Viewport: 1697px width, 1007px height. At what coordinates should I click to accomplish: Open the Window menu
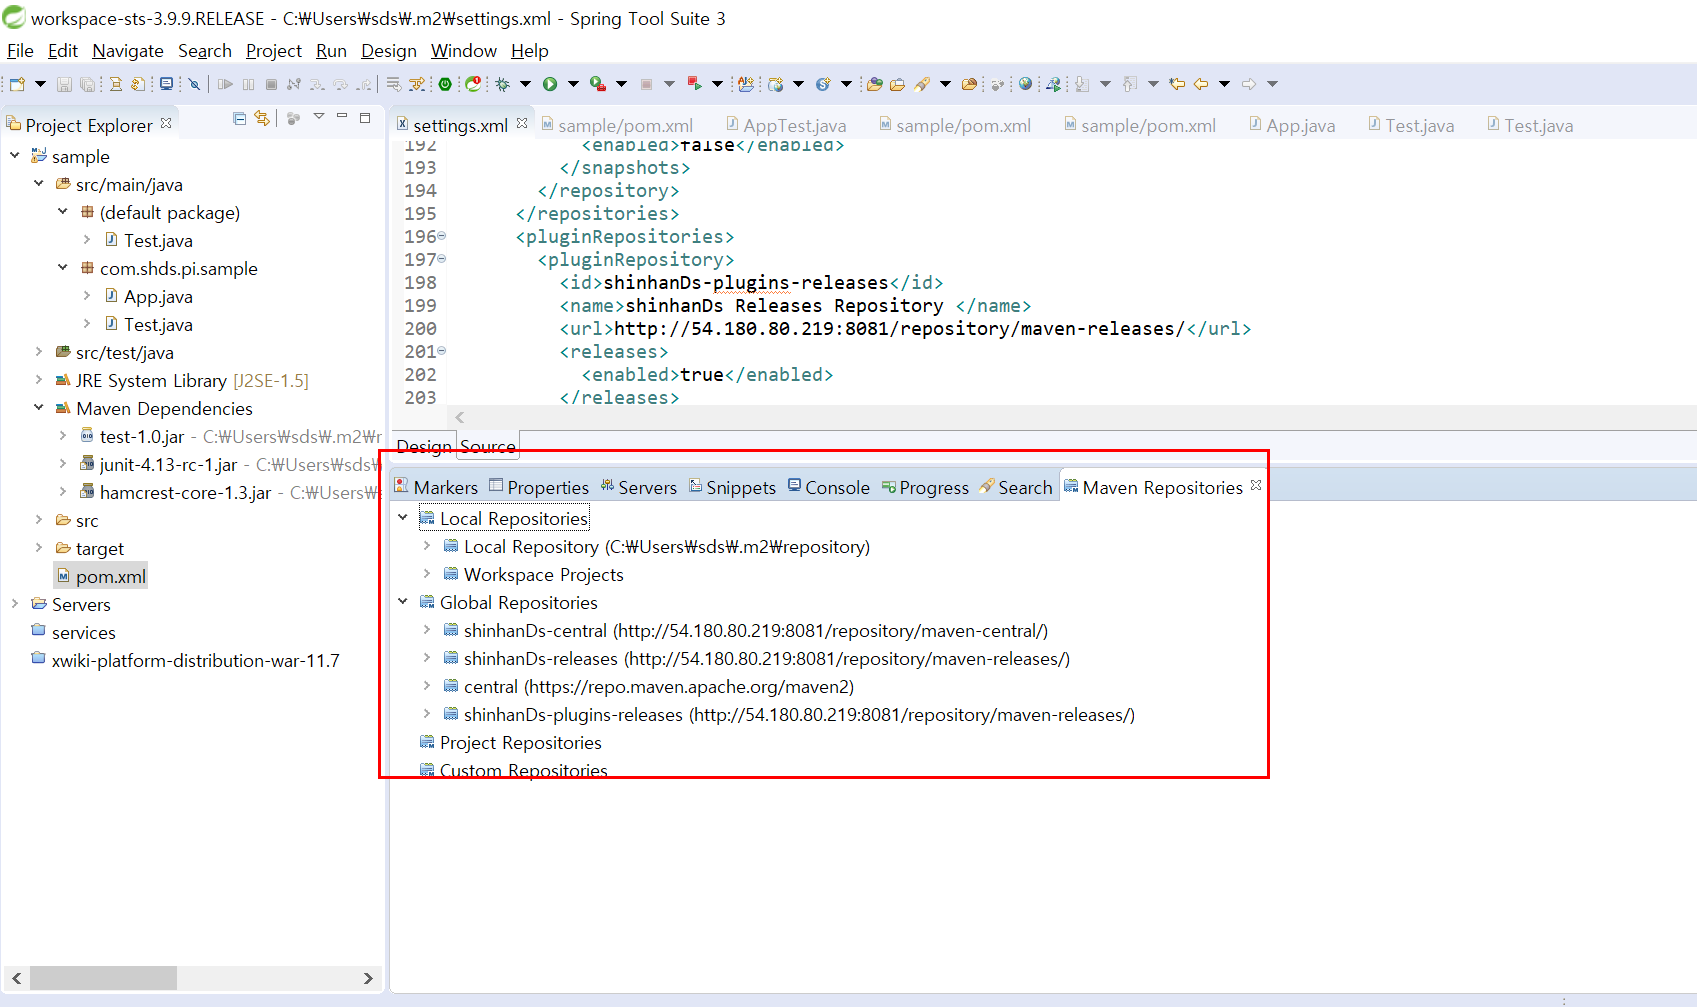(x=464, y=51)
